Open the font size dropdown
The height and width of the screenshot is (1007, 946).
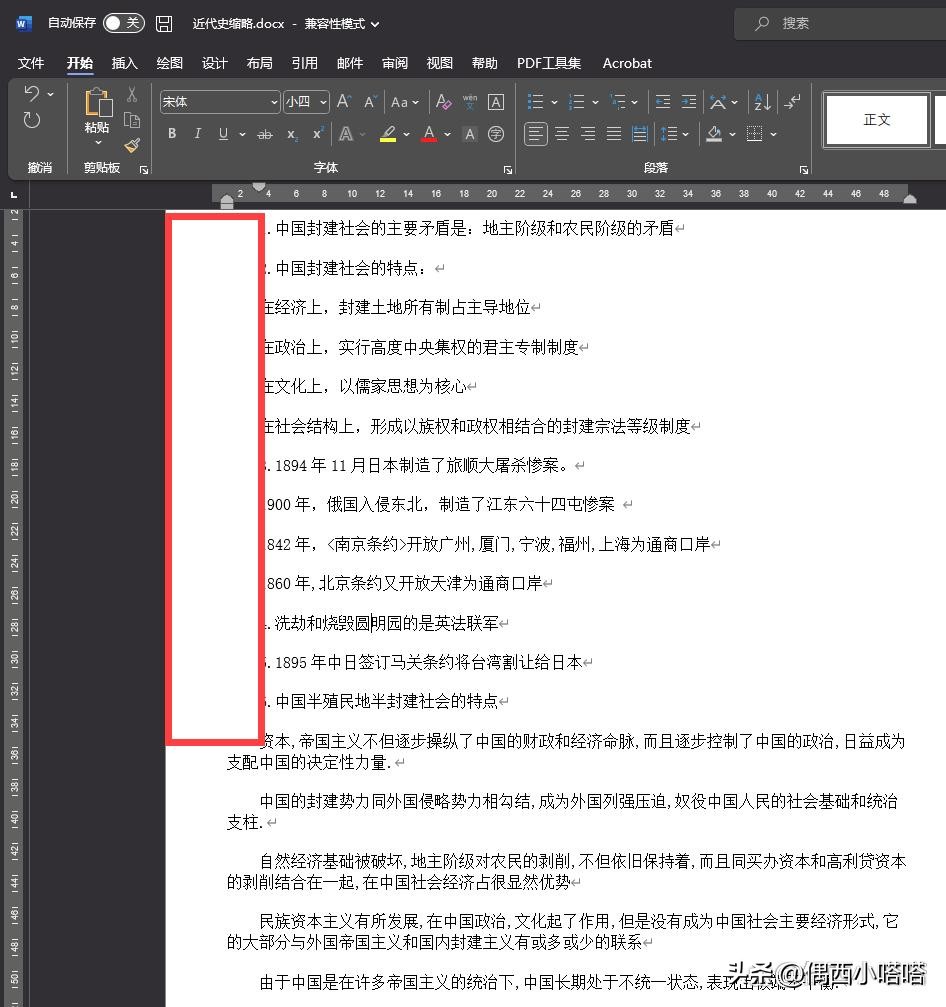[x=323, y=101]
